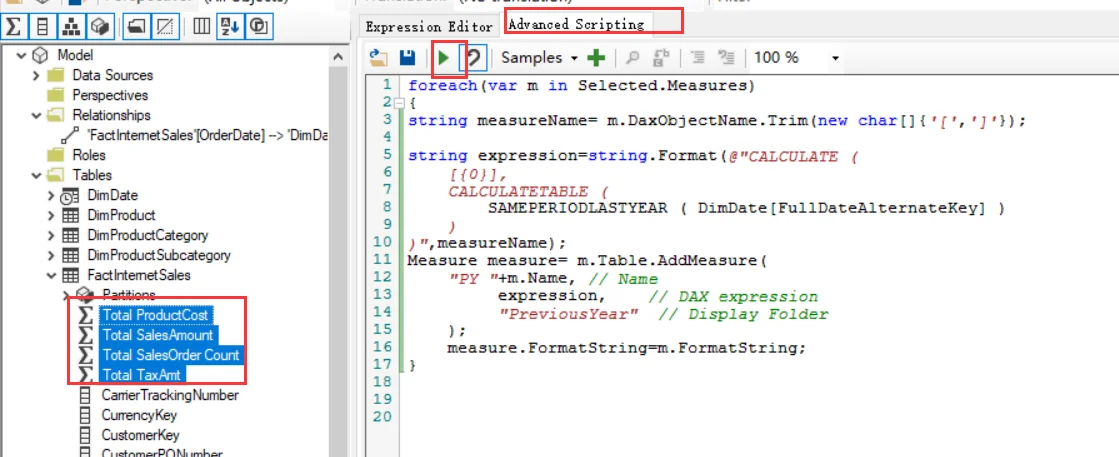This screenshot has width=1119, height=457.
Task: Collapse the Relationships folder
Action: click(36, 115)
